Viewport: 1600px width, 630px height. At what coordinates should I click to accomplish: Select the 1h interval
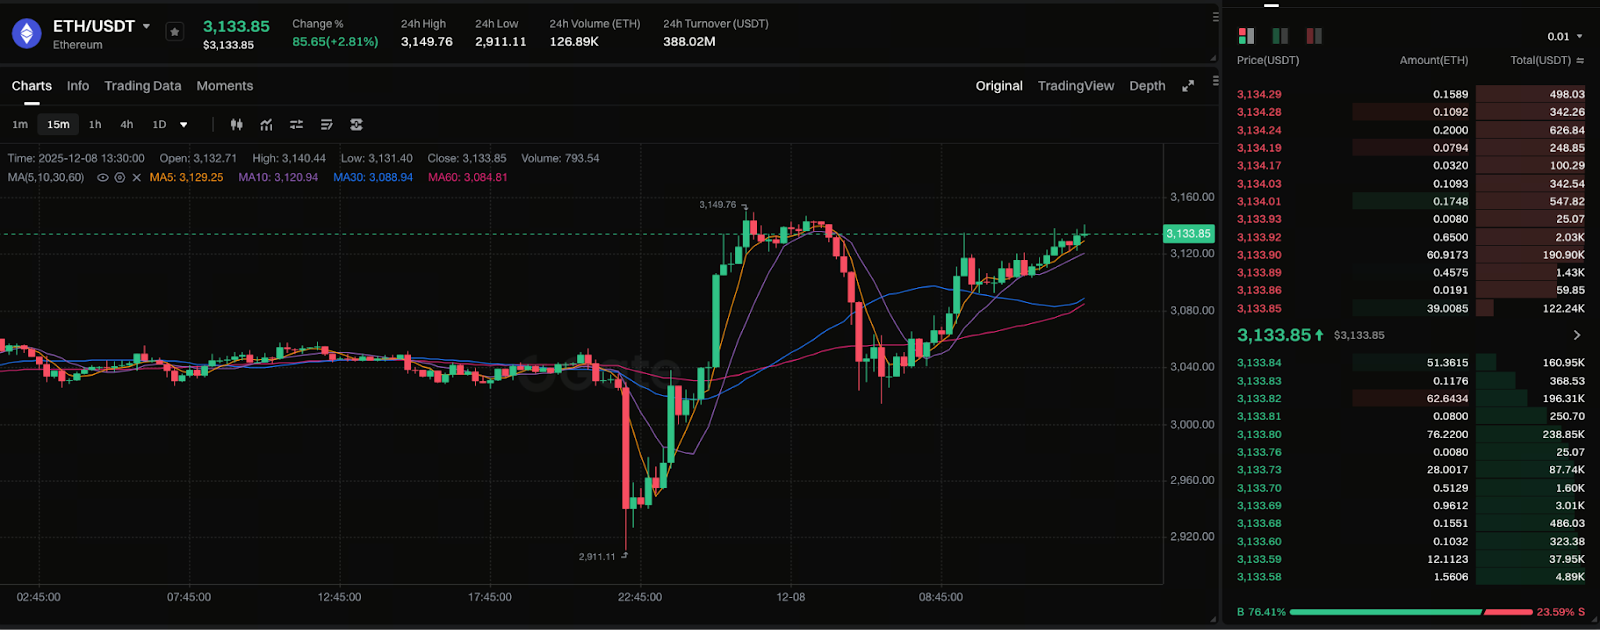(x=95, y=125)
